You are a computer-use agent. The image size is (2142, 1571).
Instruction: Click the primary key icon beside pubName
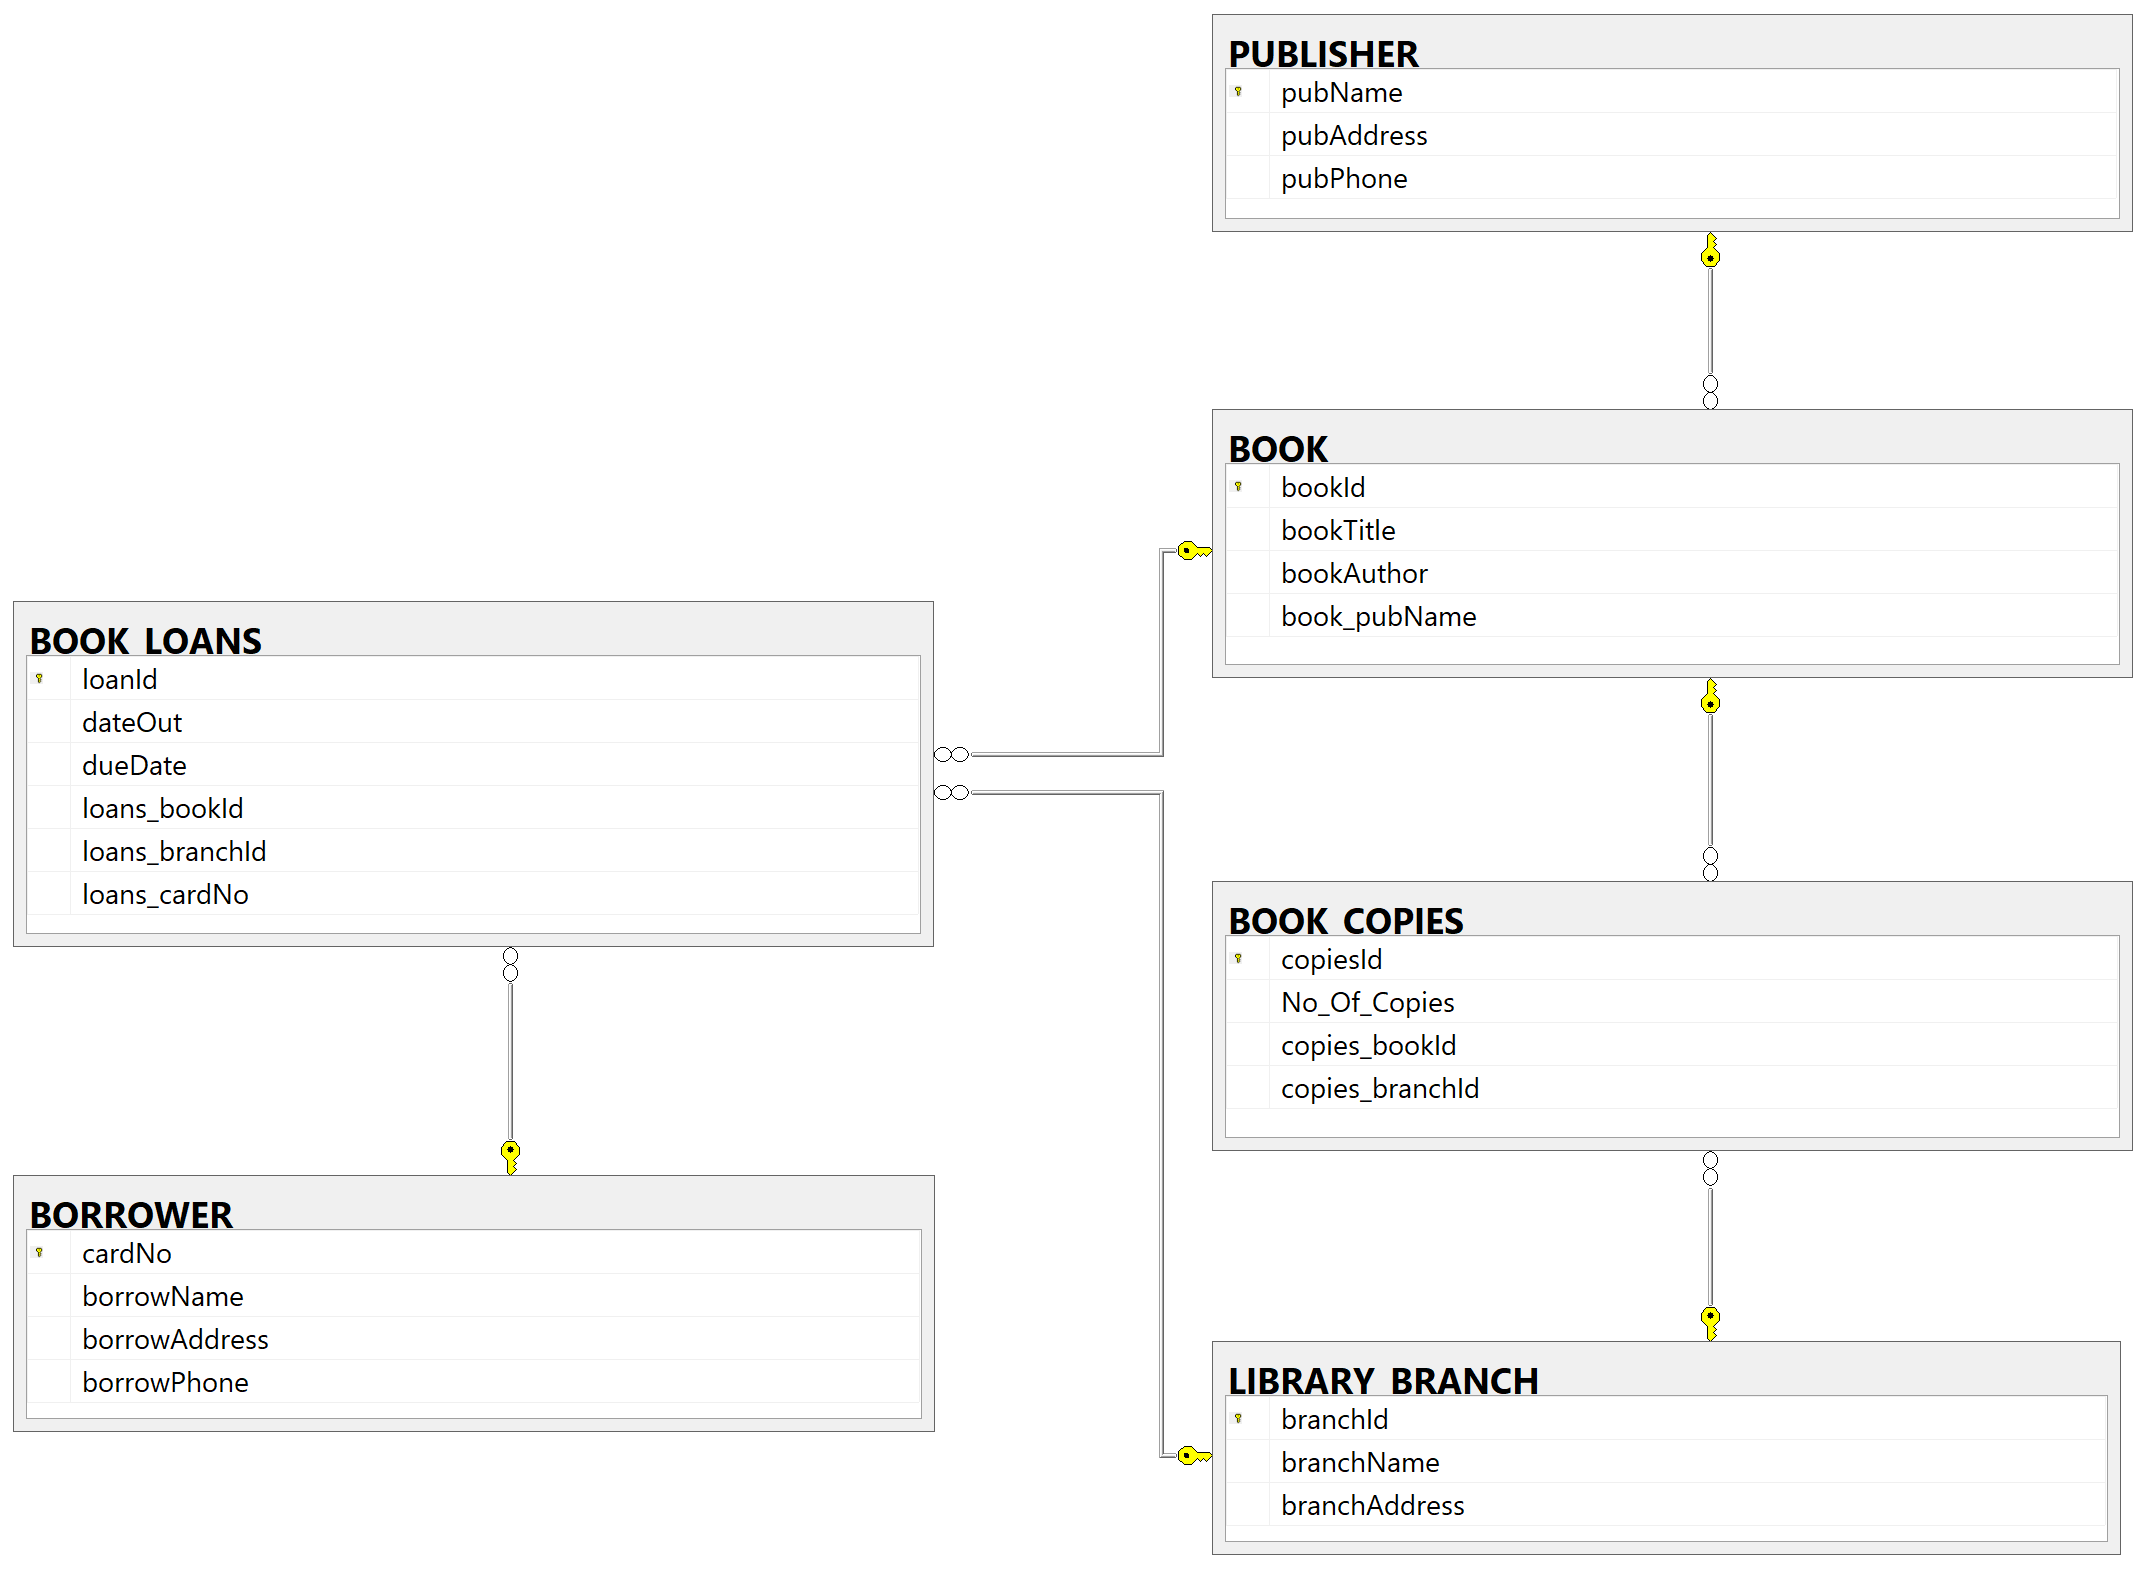[1238, 92]
